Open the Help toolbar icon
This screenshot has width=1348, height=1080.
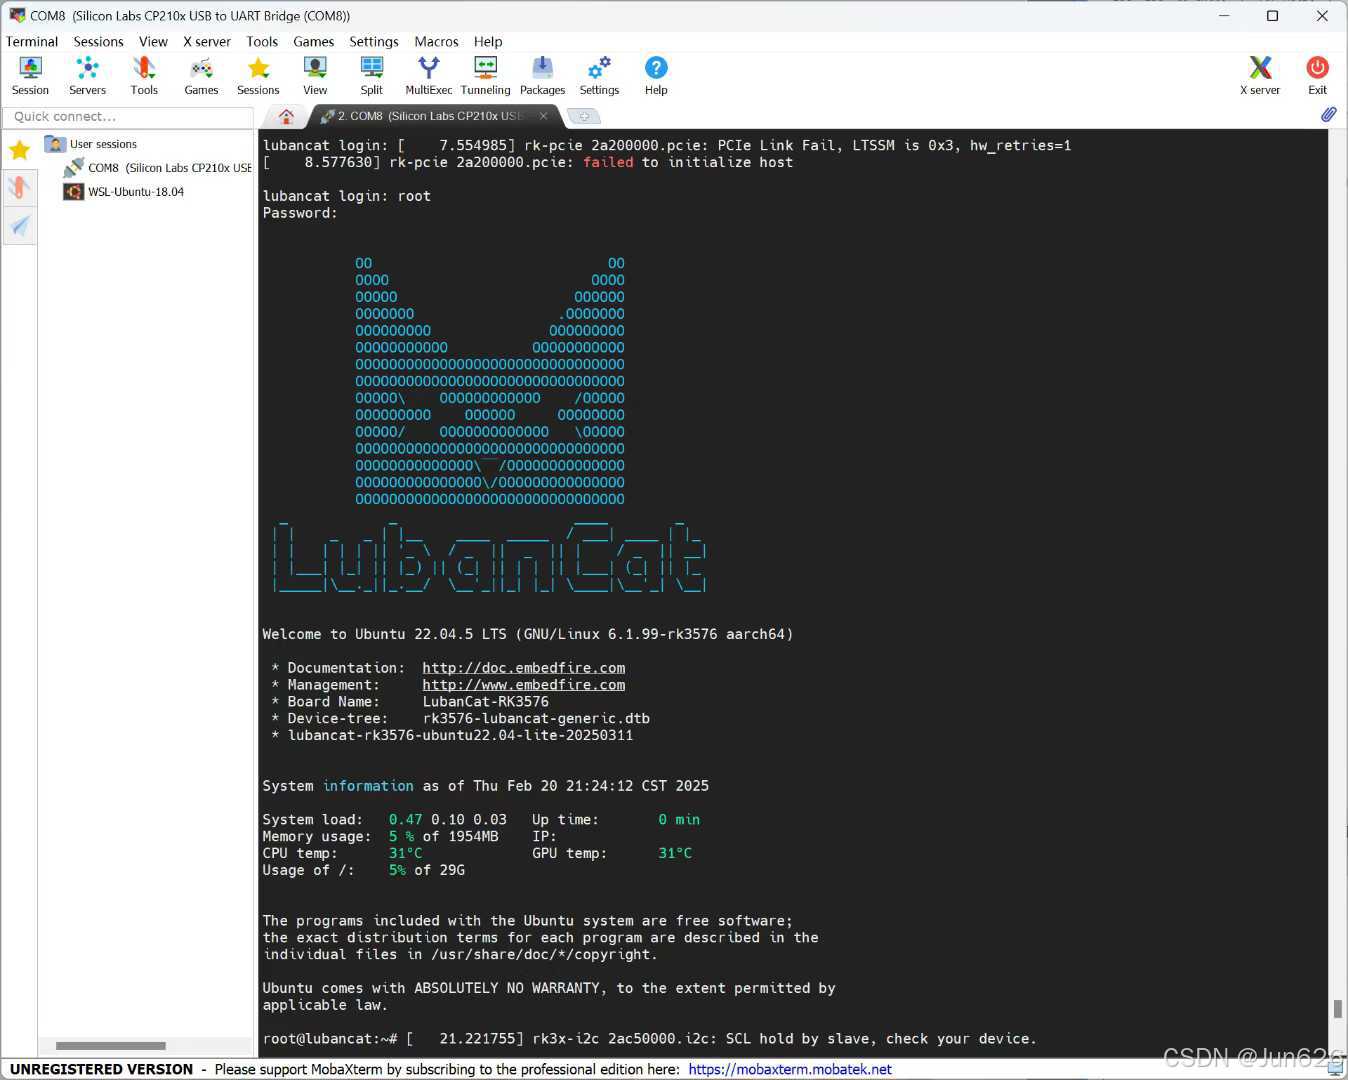click(656, 76)
